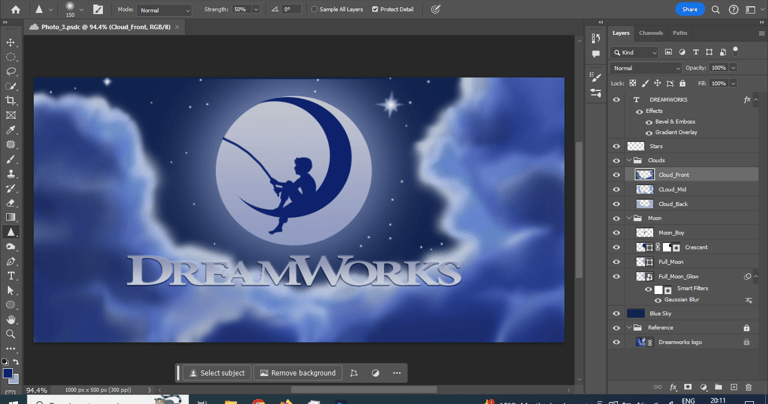Viewport: 768px width, 404px height.
Task: Enable Sample All Layers checkbox
Action: coord(314,9)
